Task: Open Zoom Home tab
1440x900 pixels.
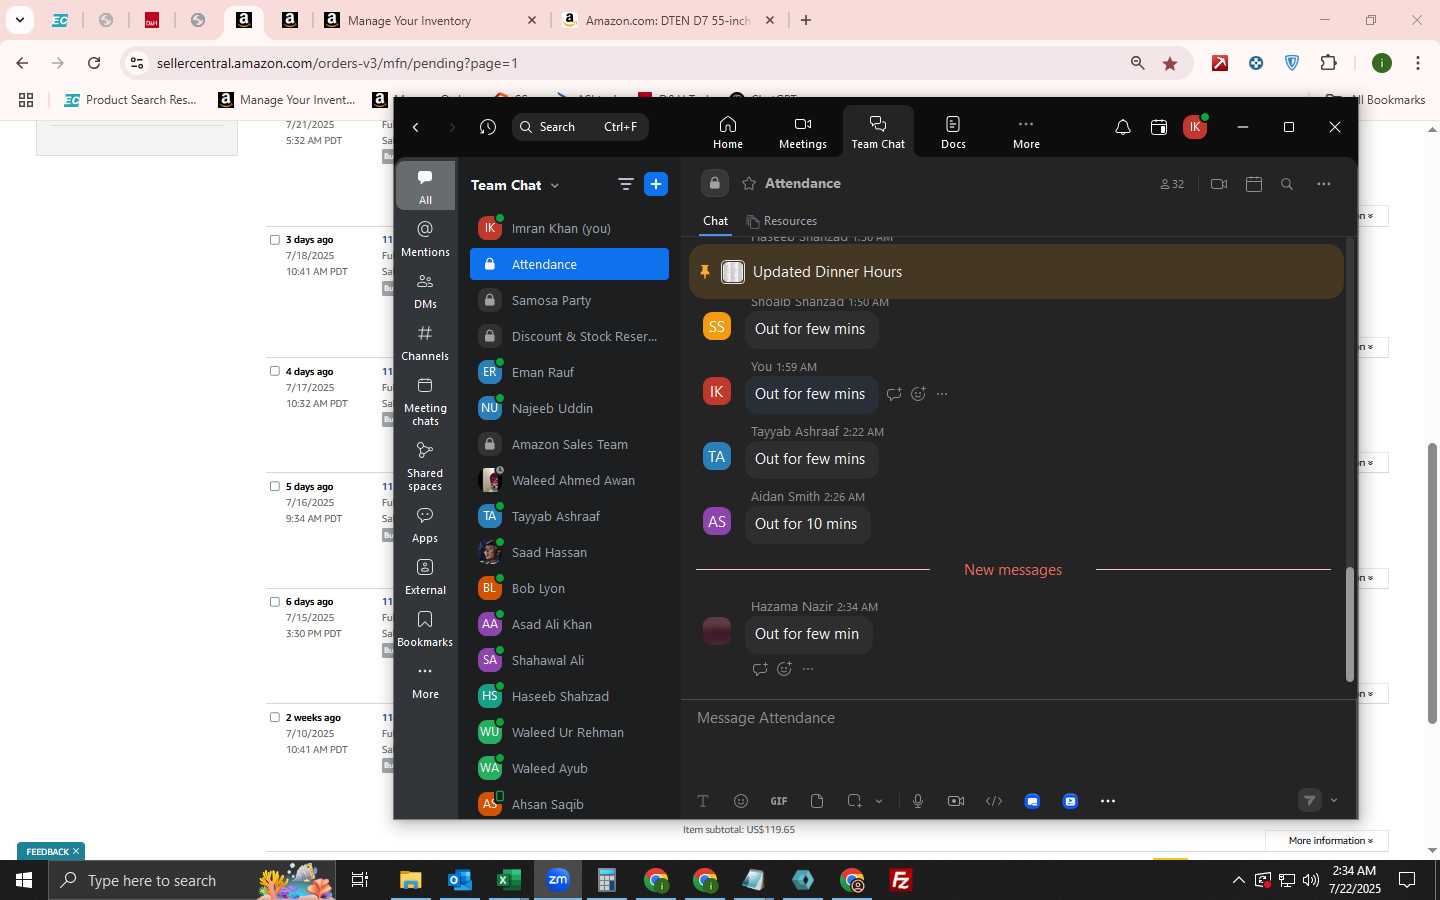Action: pyautogui.click(x=727, y=132)
